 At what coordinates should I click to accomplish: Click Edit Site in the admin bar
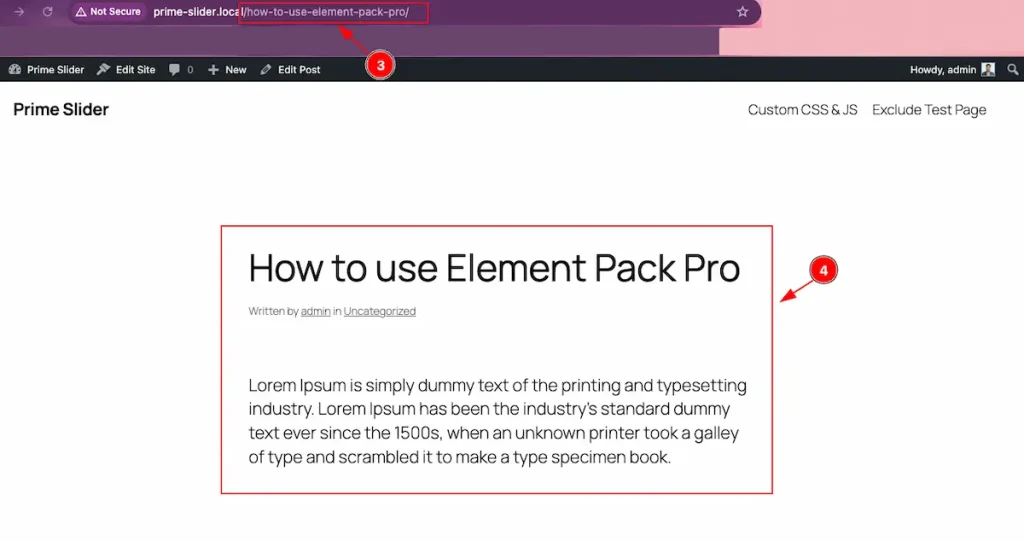[126, 70]
